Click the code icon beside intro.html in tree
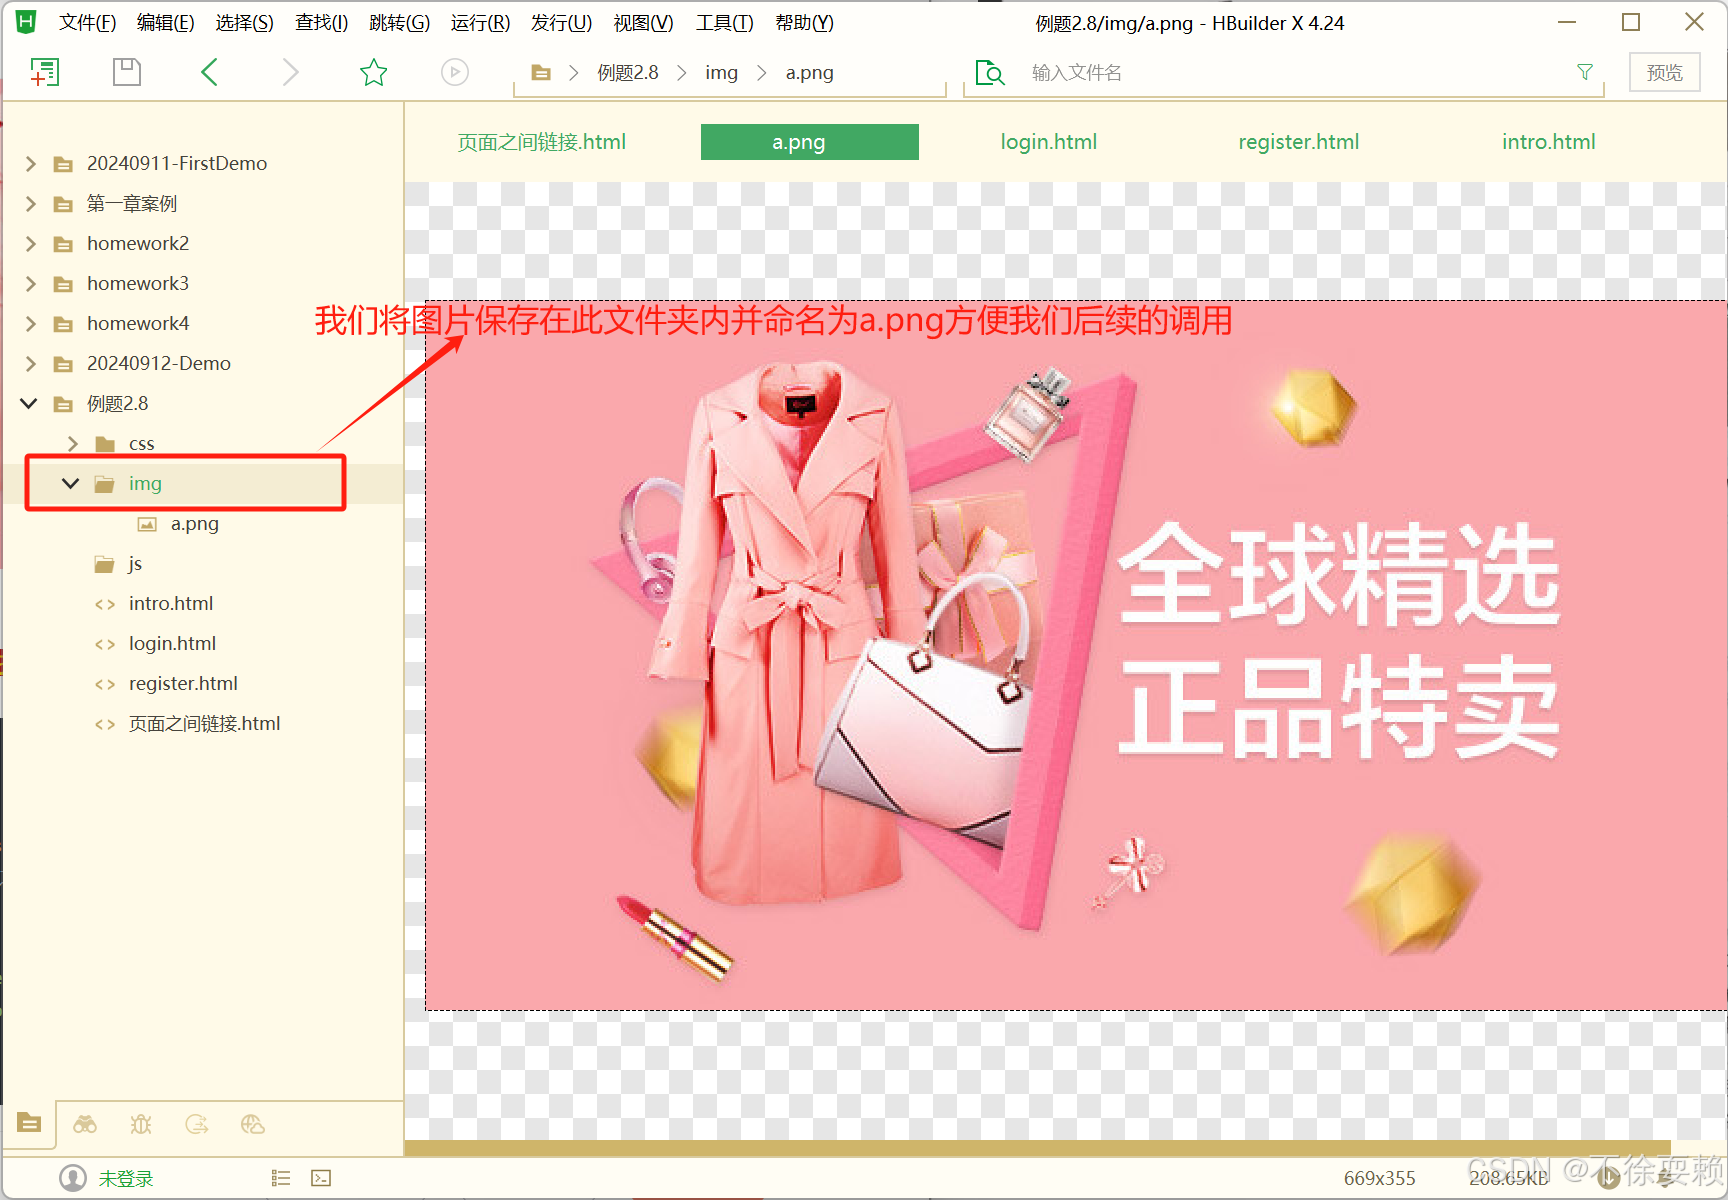 point(105,604)
